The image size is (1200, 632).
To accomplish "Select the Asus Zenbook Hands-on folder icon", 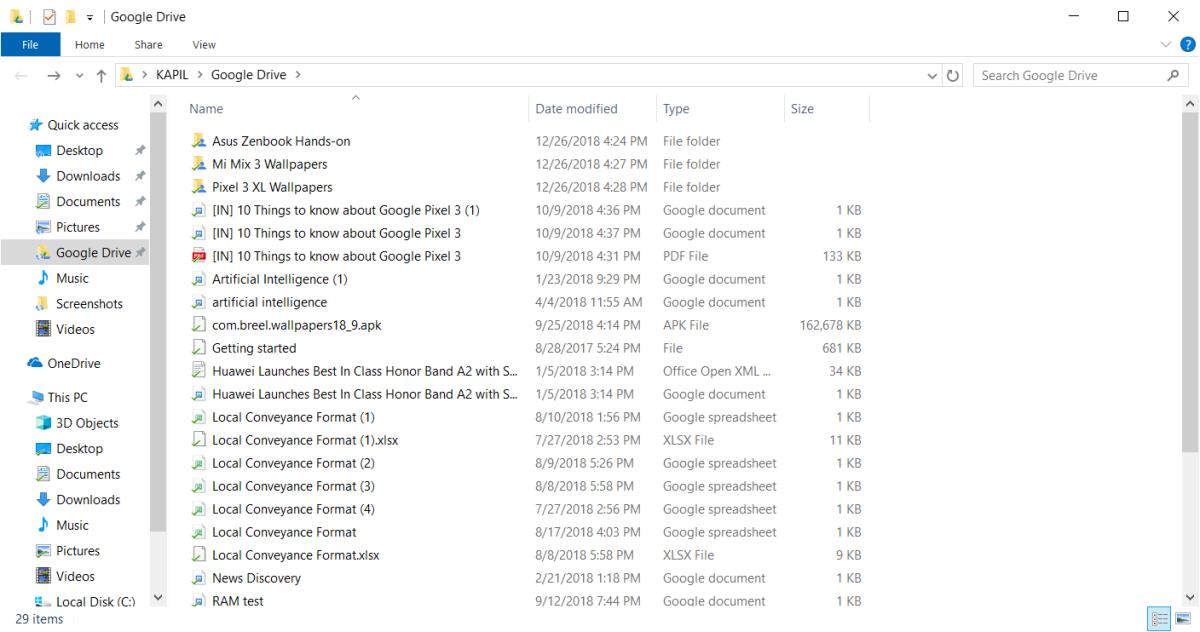I will pos(198,142).
